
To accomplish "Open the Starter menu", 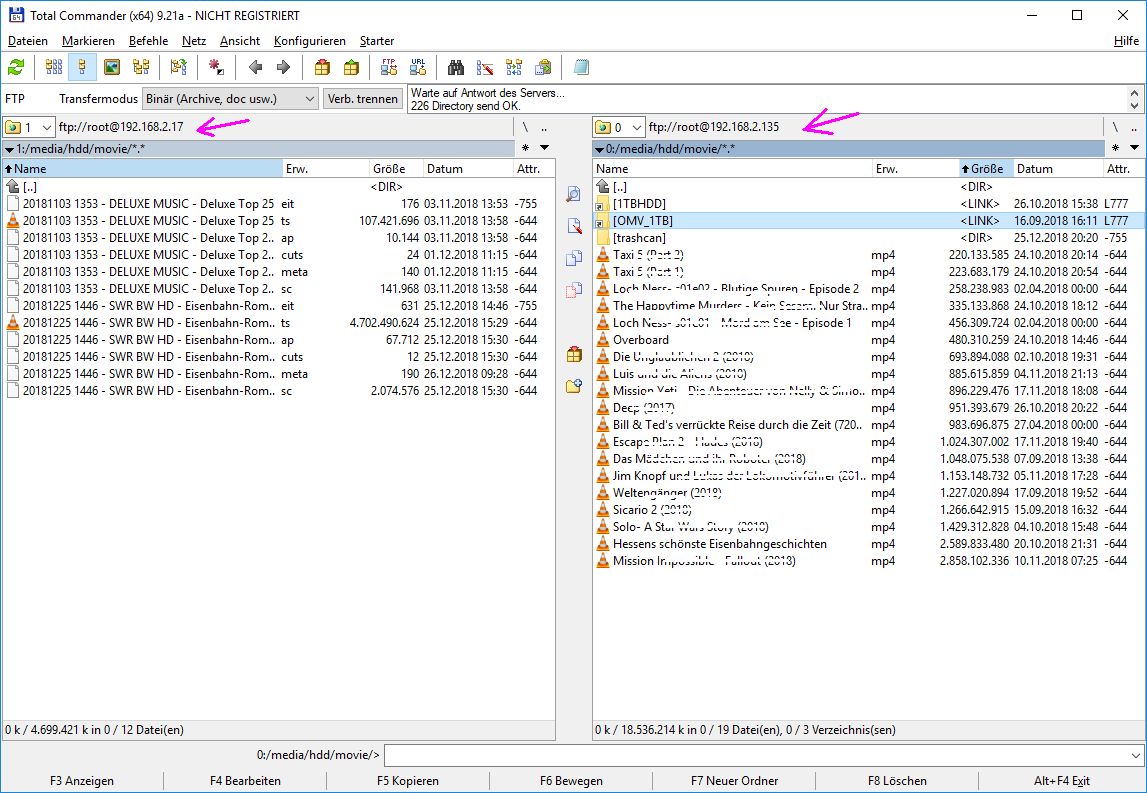I will click(x=377, y=41).
